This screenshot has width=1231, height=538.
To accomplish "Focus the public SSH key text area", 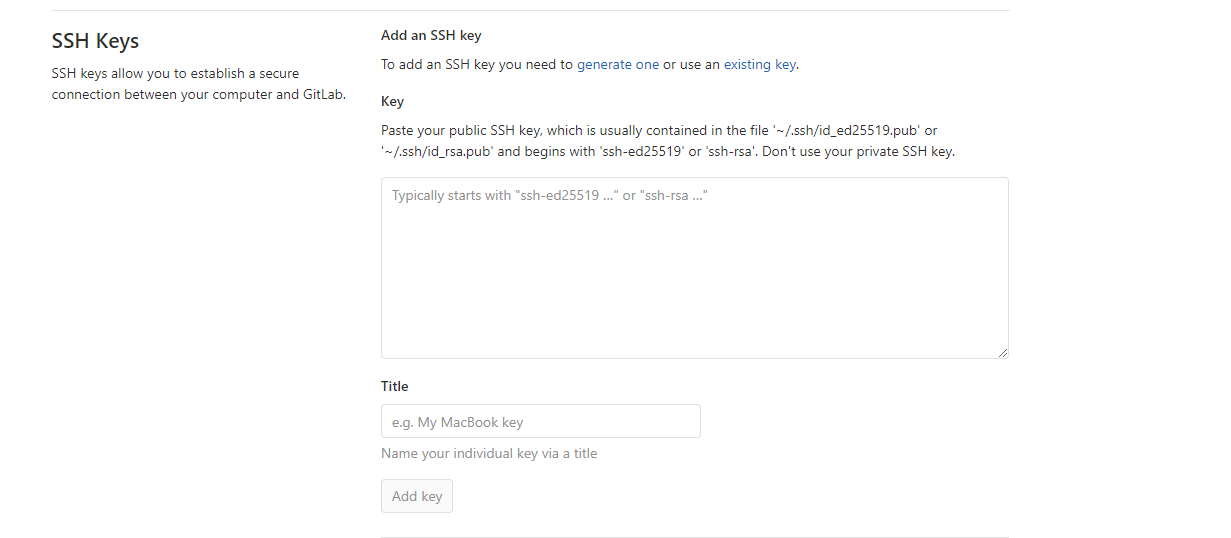I will click(695, 268).
